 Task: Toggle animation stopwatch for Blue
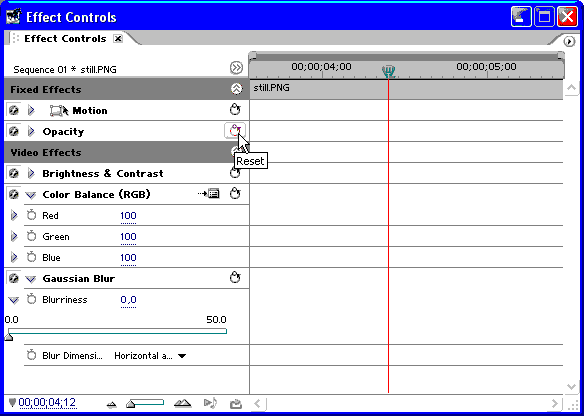[x=32, y=257]
